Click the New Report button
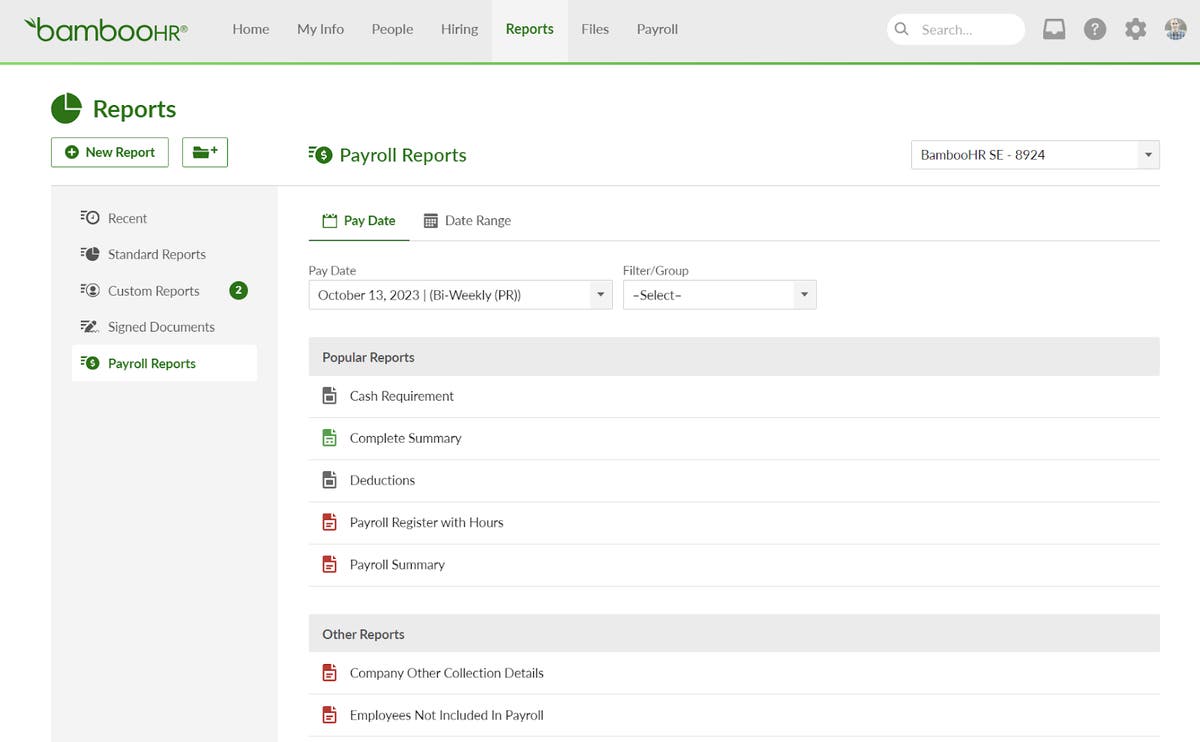1200x742 pixels. pyautogui.click(x=109, y=152)
